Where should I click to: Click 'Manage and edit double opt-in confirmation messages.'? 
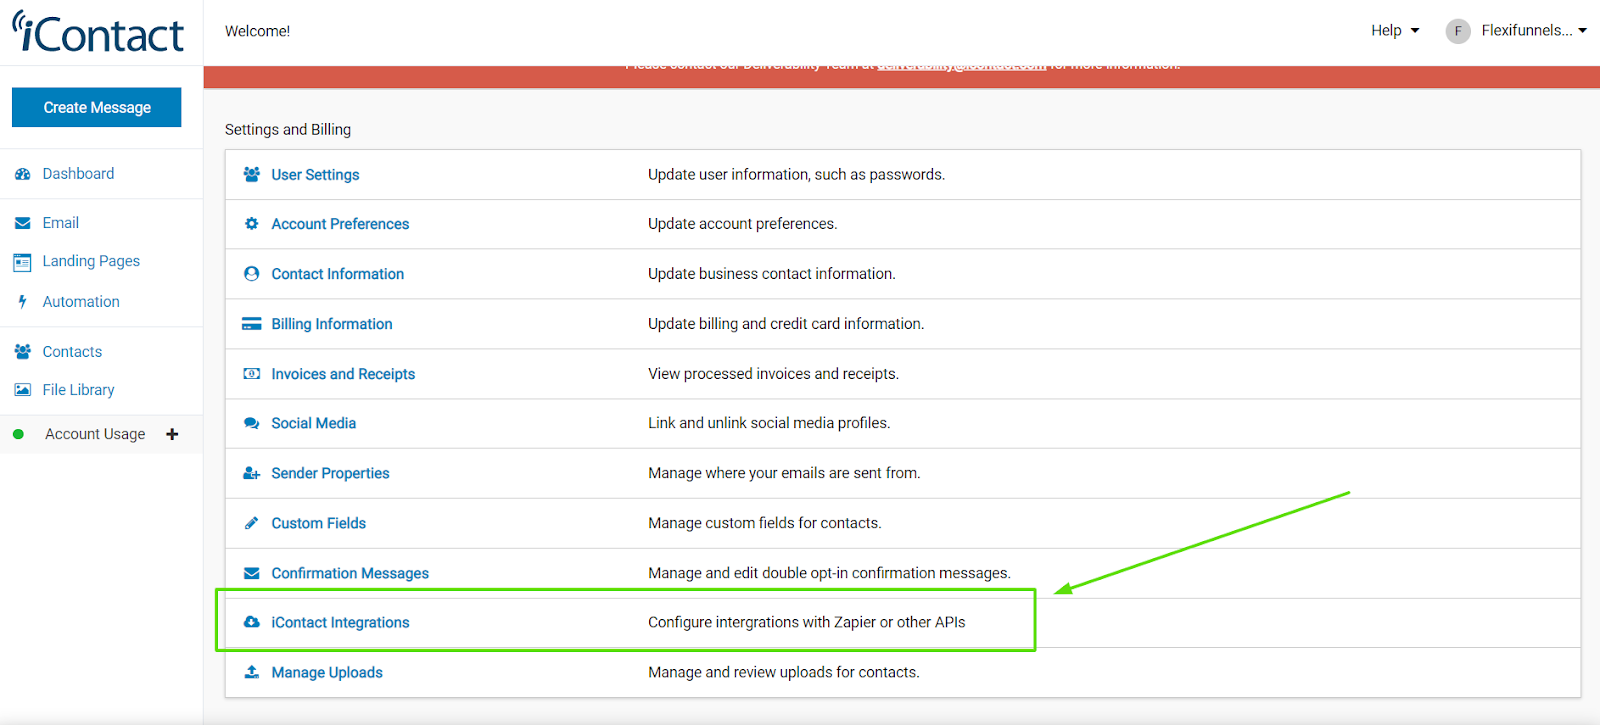[x=829, y=573]
